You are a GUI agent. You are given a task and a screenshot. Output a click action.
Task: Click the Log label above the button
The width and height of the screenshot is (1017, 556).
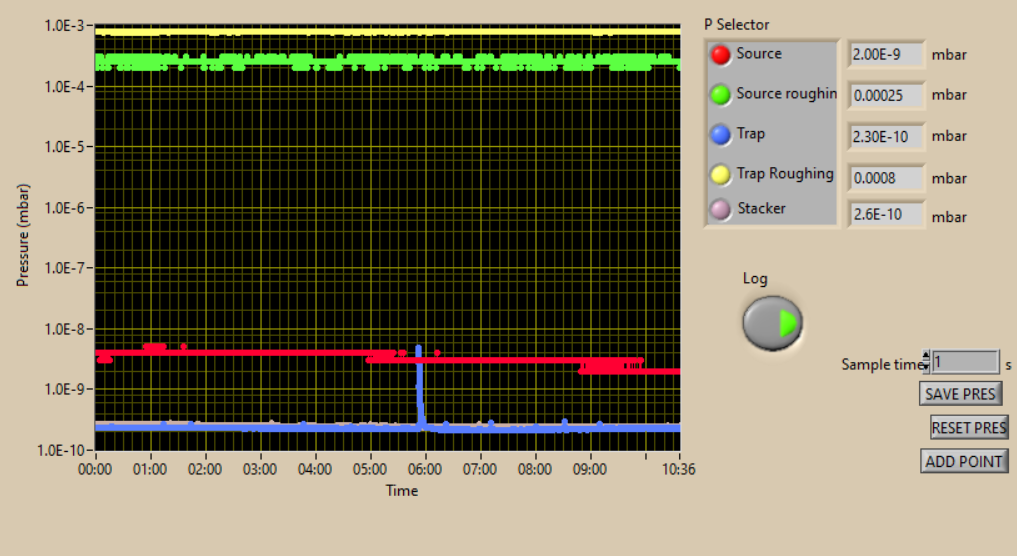(x=755, y=279)
